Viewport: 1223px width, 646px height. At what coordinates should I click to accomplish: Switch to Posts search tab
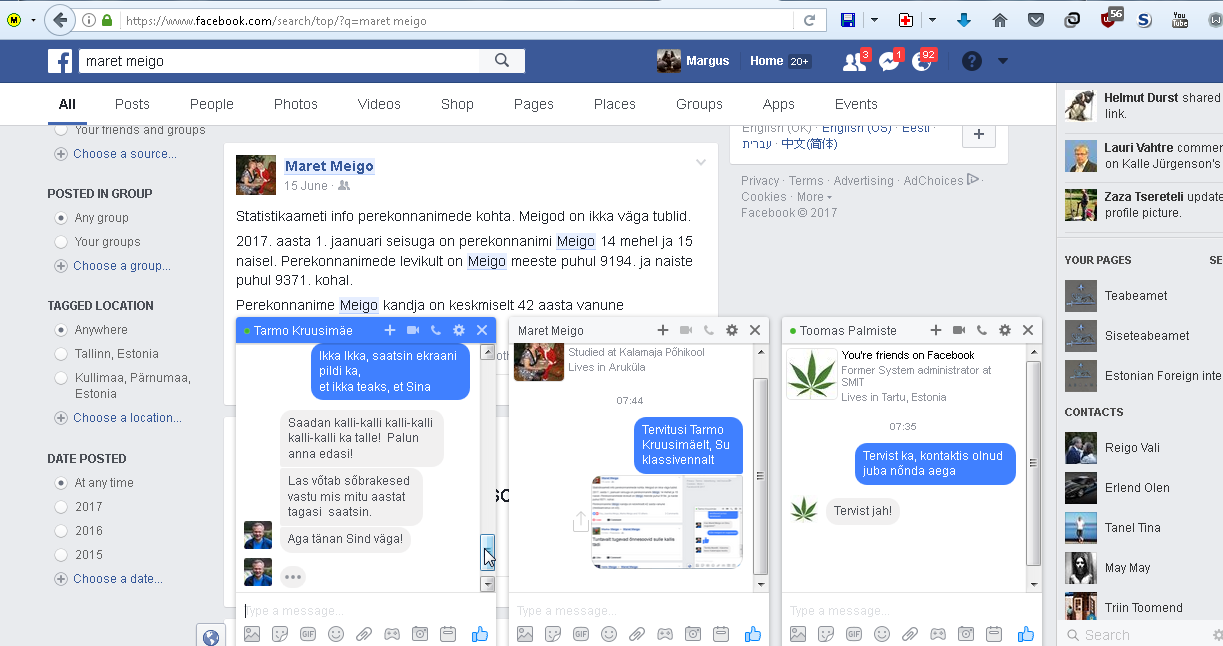pos(132,104)
